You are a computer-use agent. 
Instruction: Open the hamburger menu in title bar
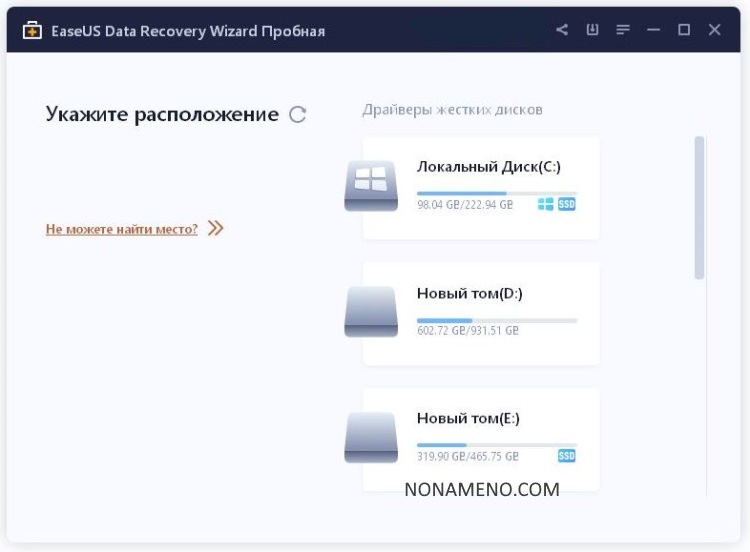(x=623, y=30)
